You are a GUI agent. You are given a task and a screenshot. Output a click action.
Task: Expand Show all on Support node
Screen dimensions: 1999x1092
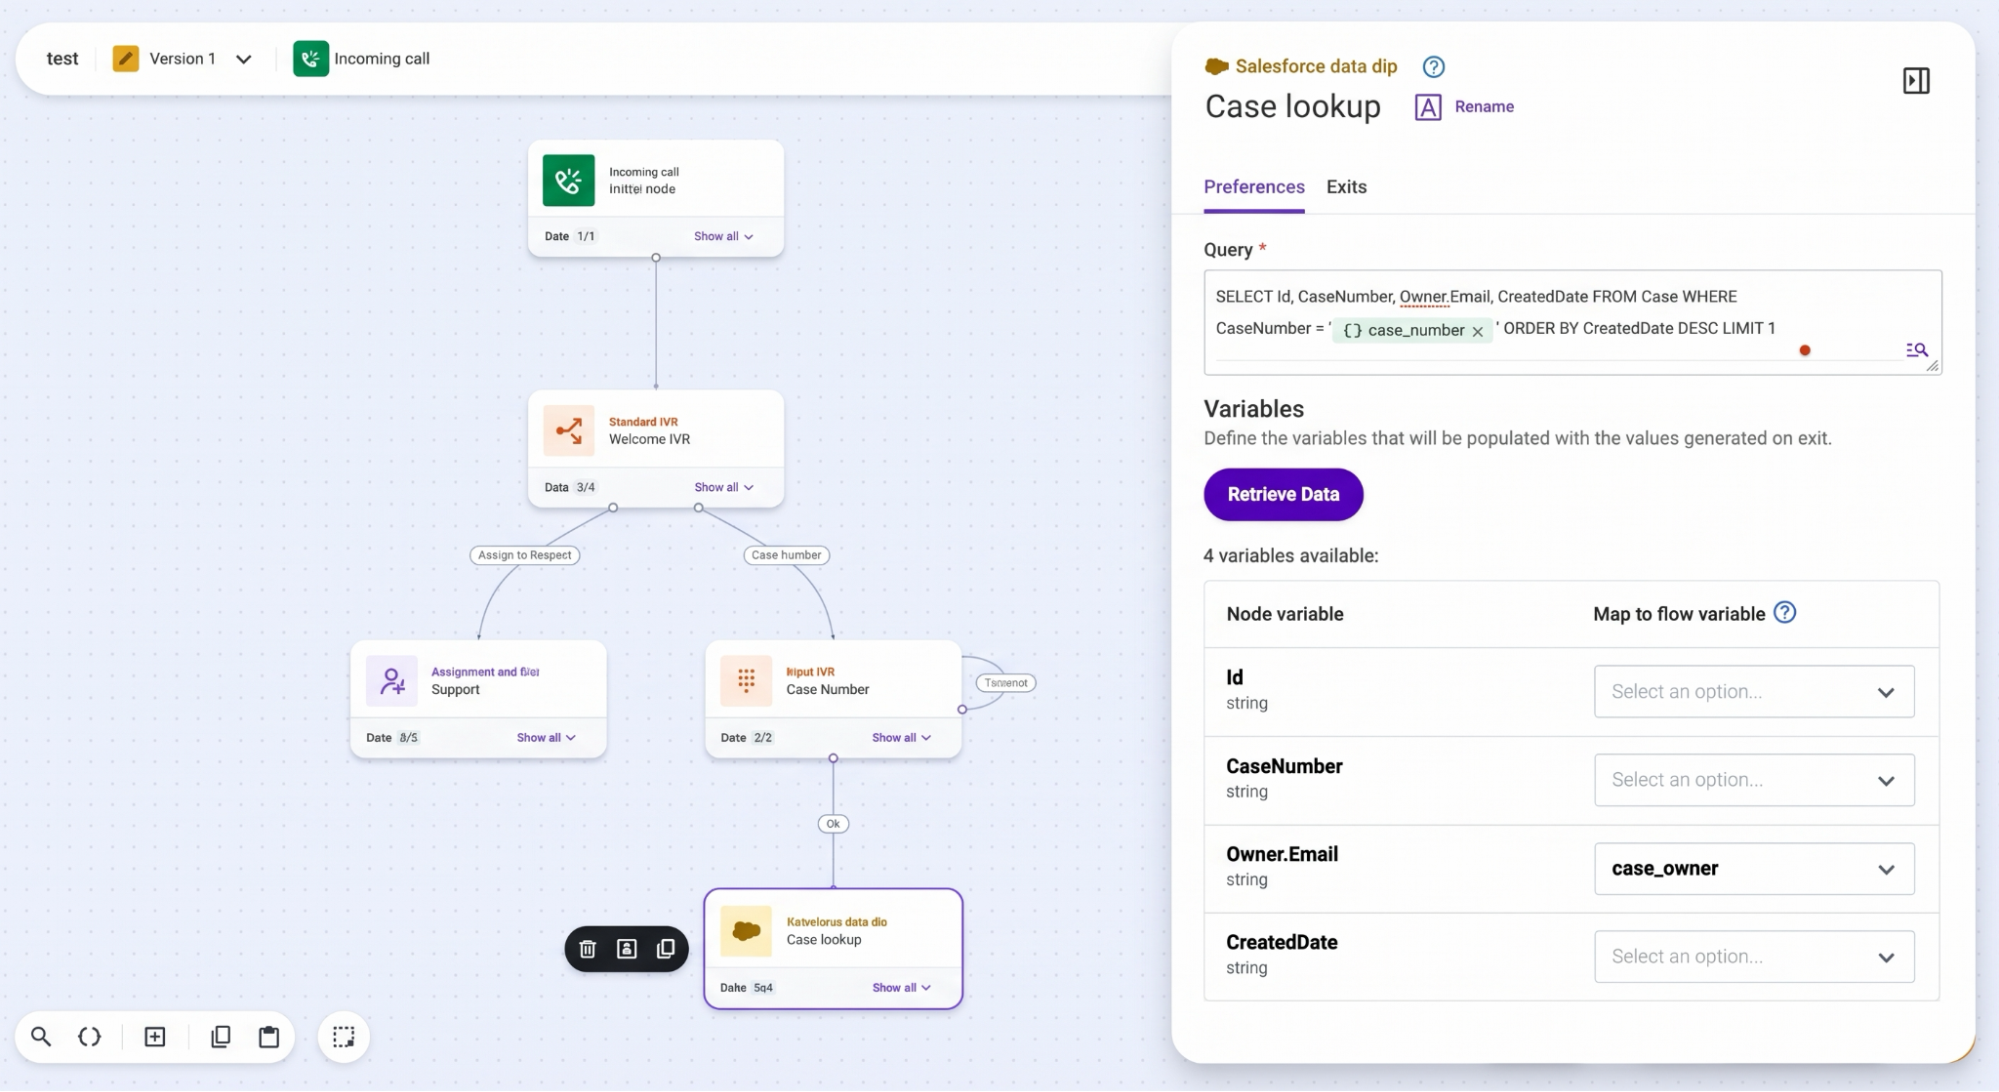point(546,738)
